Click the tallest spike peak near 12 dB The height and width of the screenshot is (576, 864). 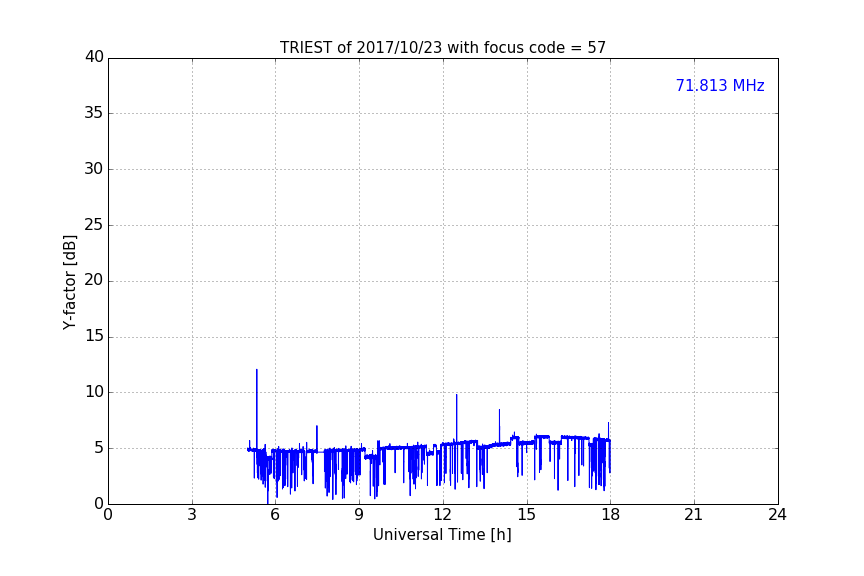257,370
